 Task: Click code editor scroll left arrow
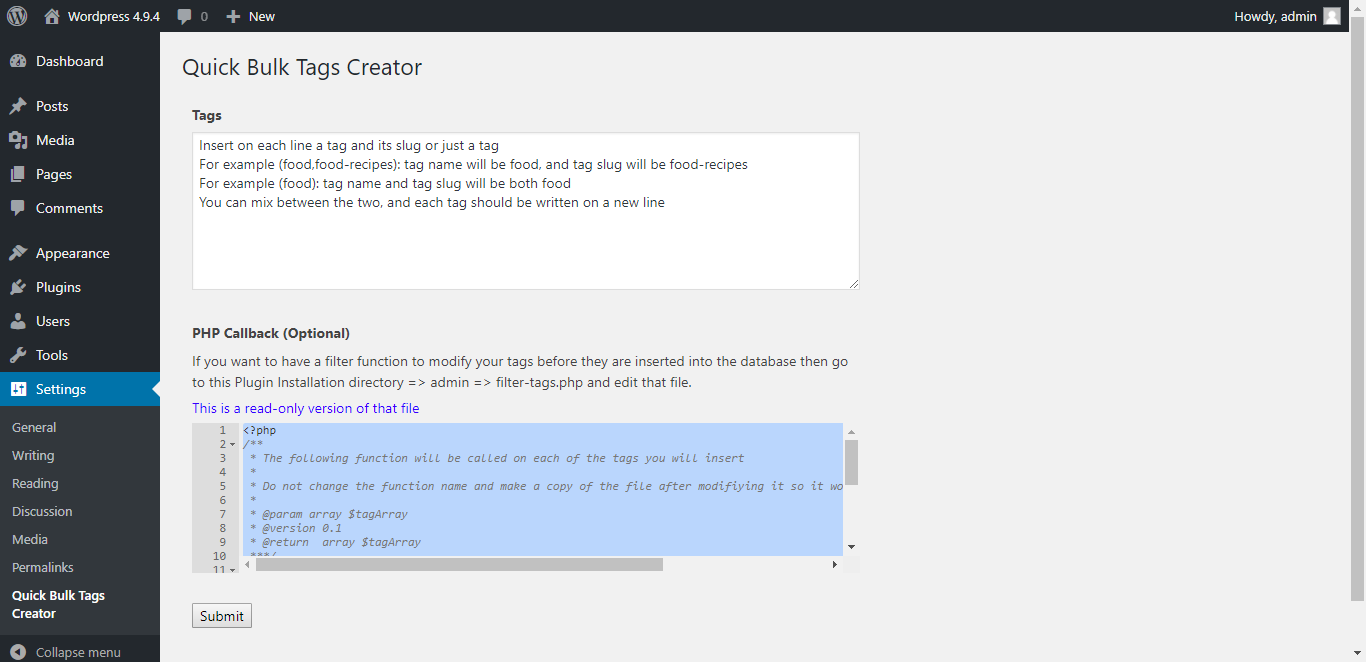[x=248, y=565]
